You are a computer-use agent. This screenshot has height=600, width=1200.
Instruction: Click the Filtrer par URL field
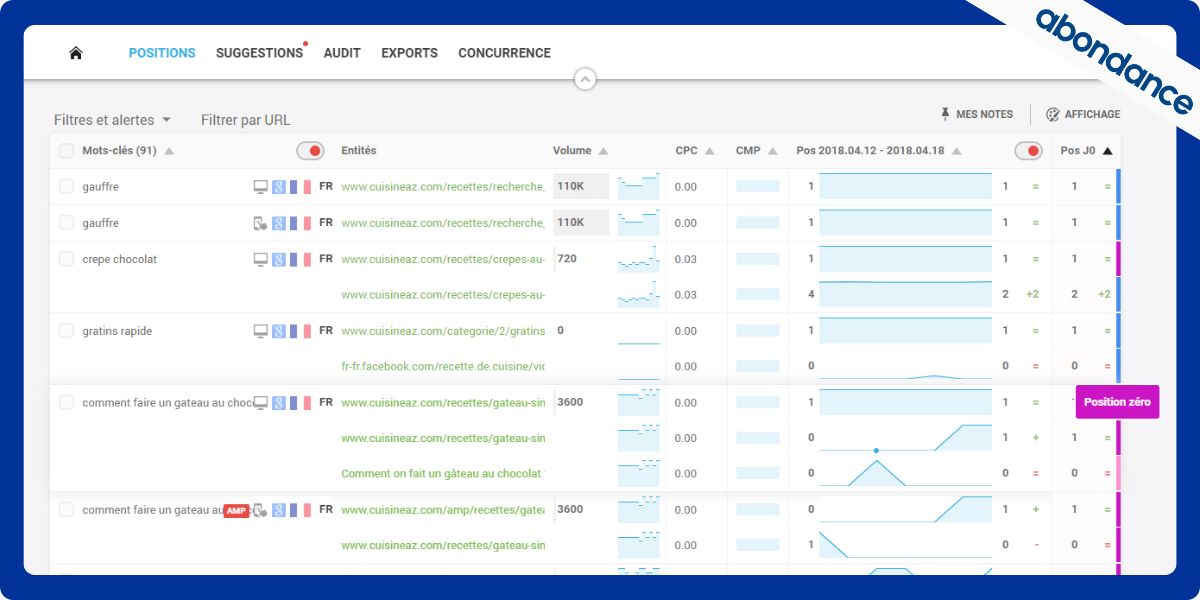(x=245, y=120)
